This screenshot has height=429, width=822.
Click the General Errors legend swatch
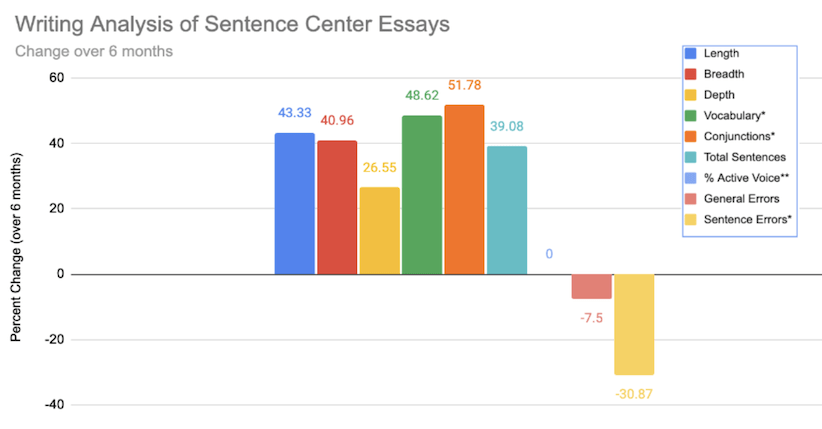pos(690,198)
